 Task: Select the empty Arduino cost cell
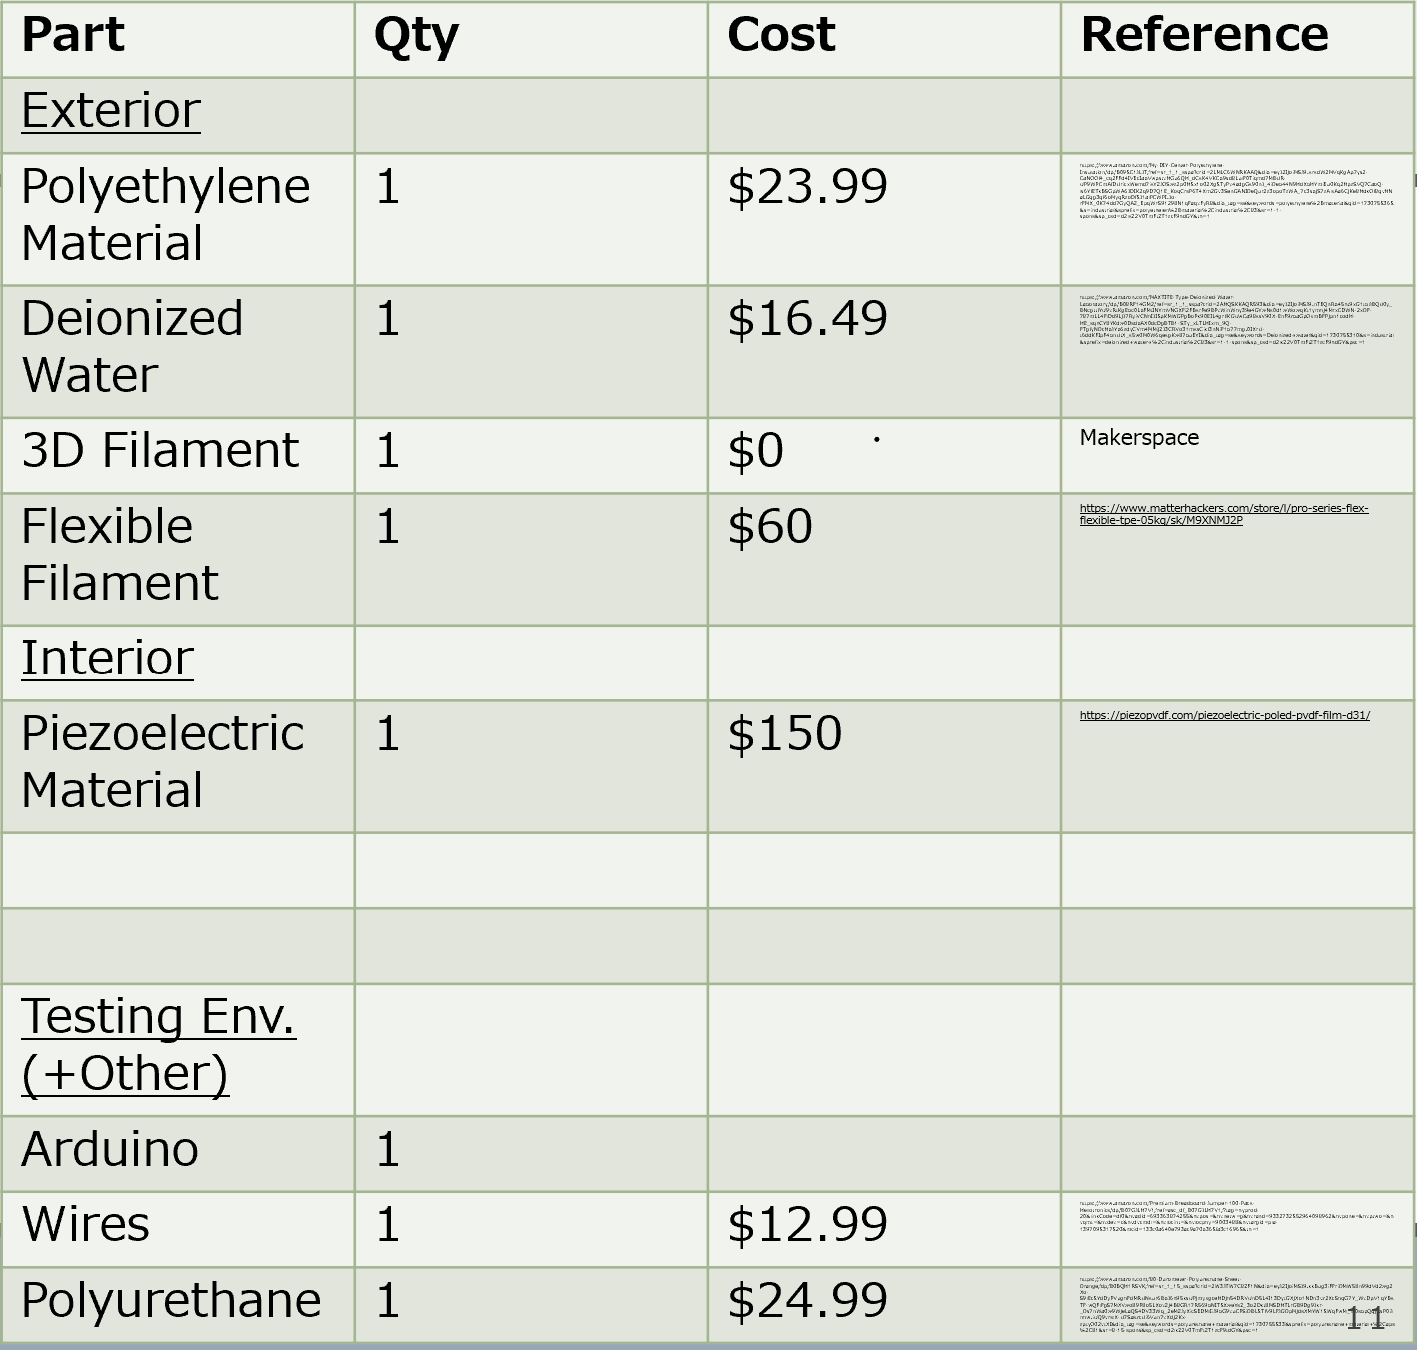pos(884,1154)
